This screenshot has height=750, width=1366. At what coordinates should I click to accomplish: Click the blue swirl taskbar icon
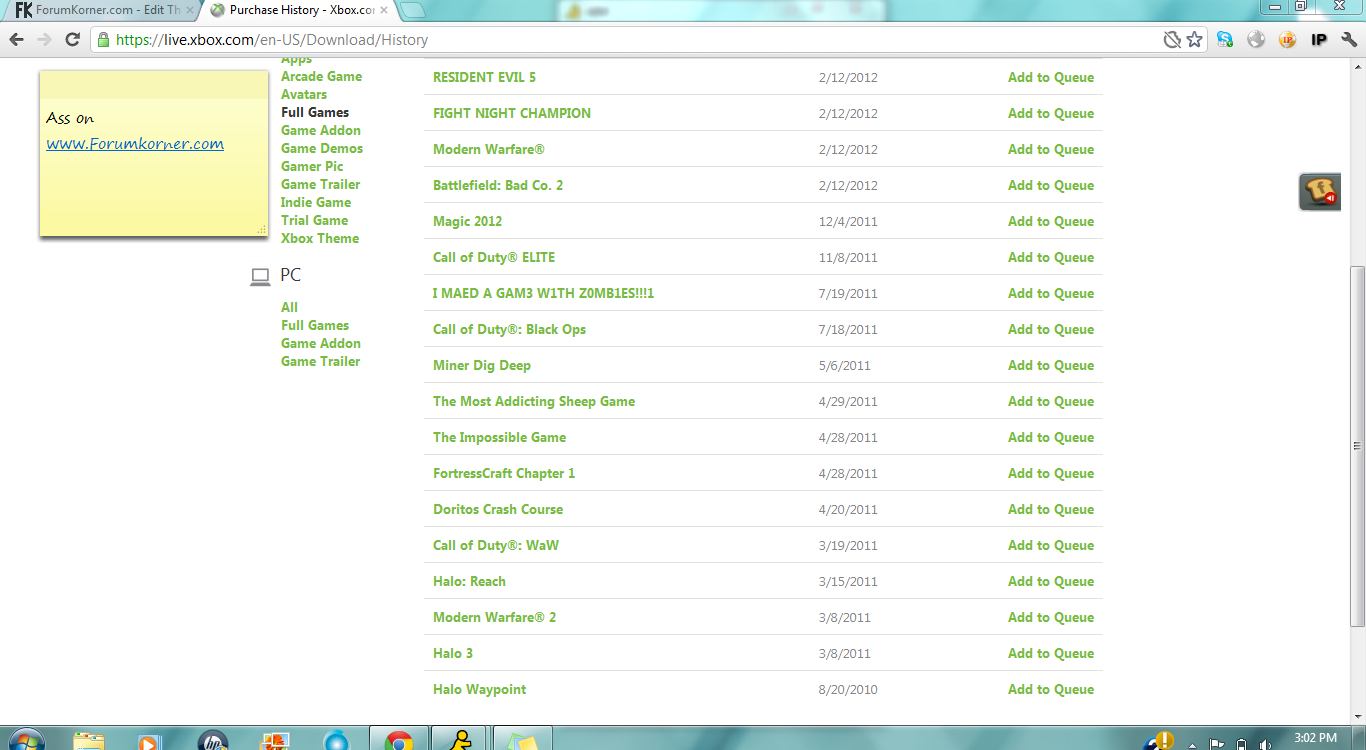click(x=337, y=741)
